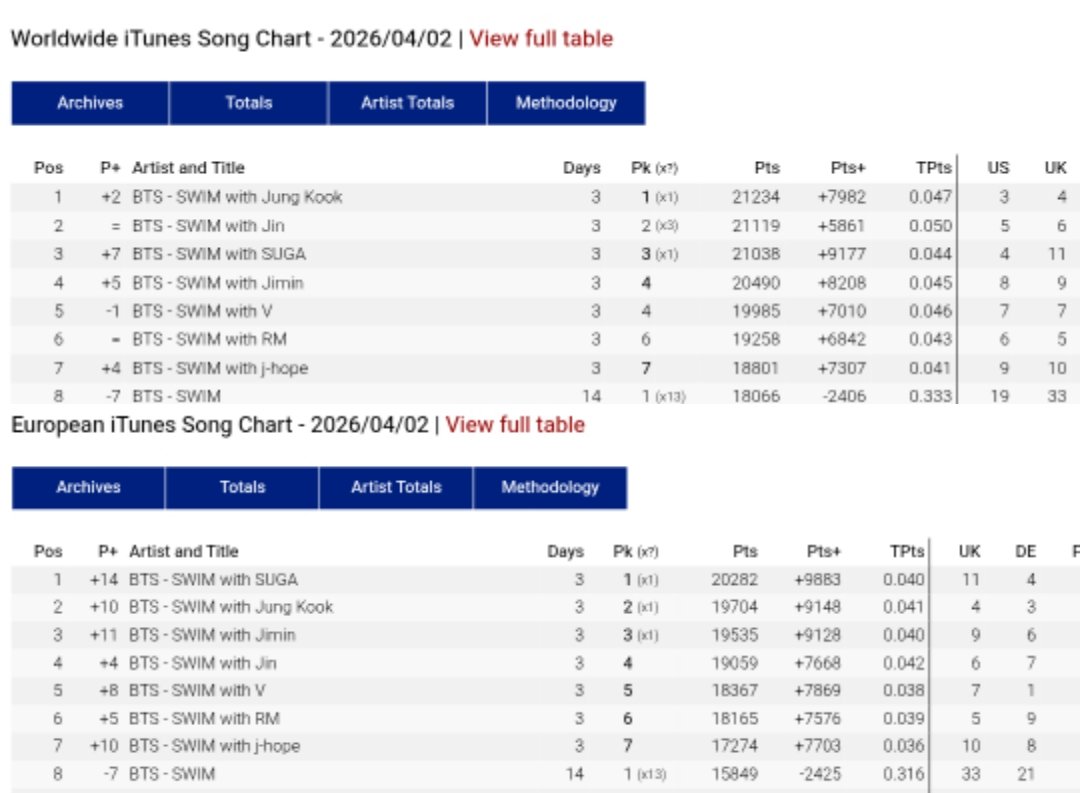This screenshot has width=1080, height=793.
Task: Click points value 18367 in European chart
Action: point(735,690)
